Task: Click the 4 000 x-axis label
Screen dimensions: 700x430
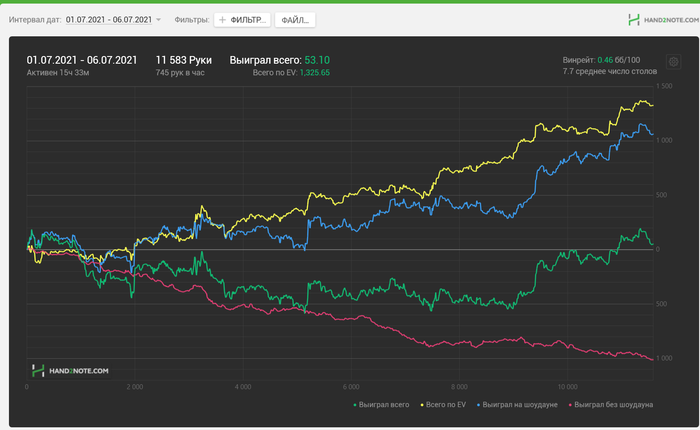Action: coord(243,387)
